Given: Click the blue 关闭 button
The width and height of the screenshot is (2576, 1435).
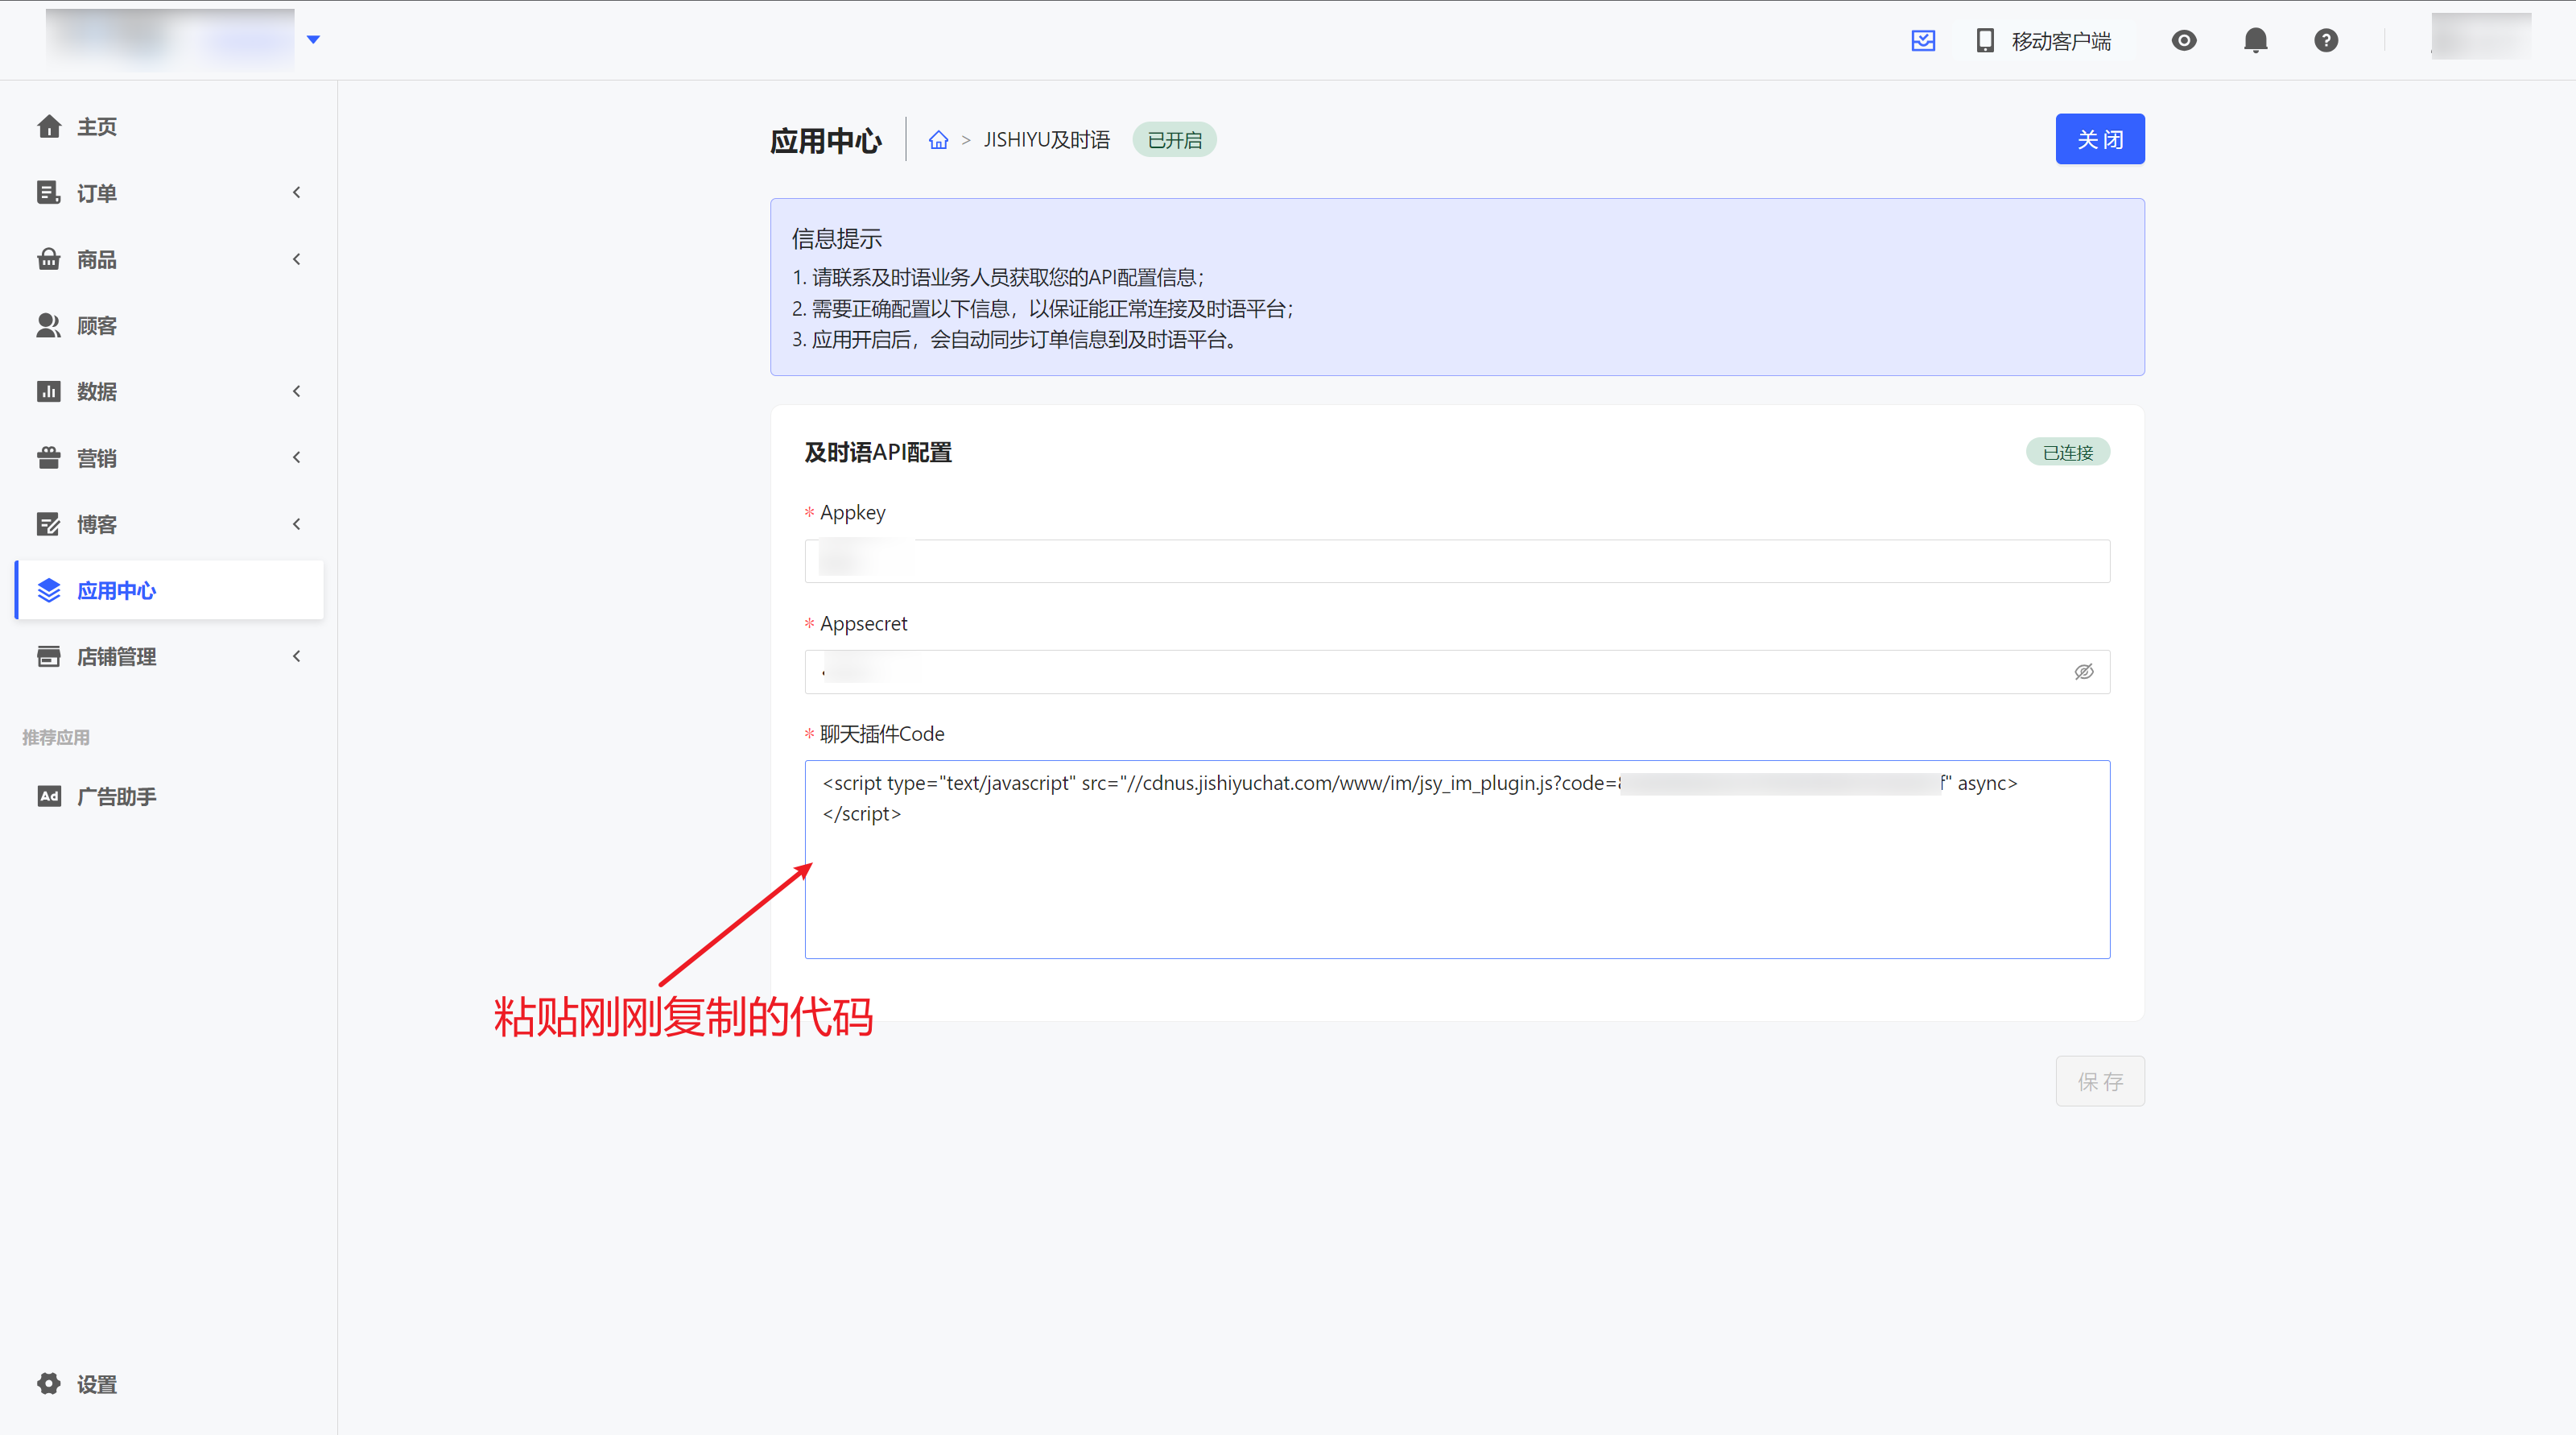Looking at the screenshot, I should click(x=2099, y=139).
